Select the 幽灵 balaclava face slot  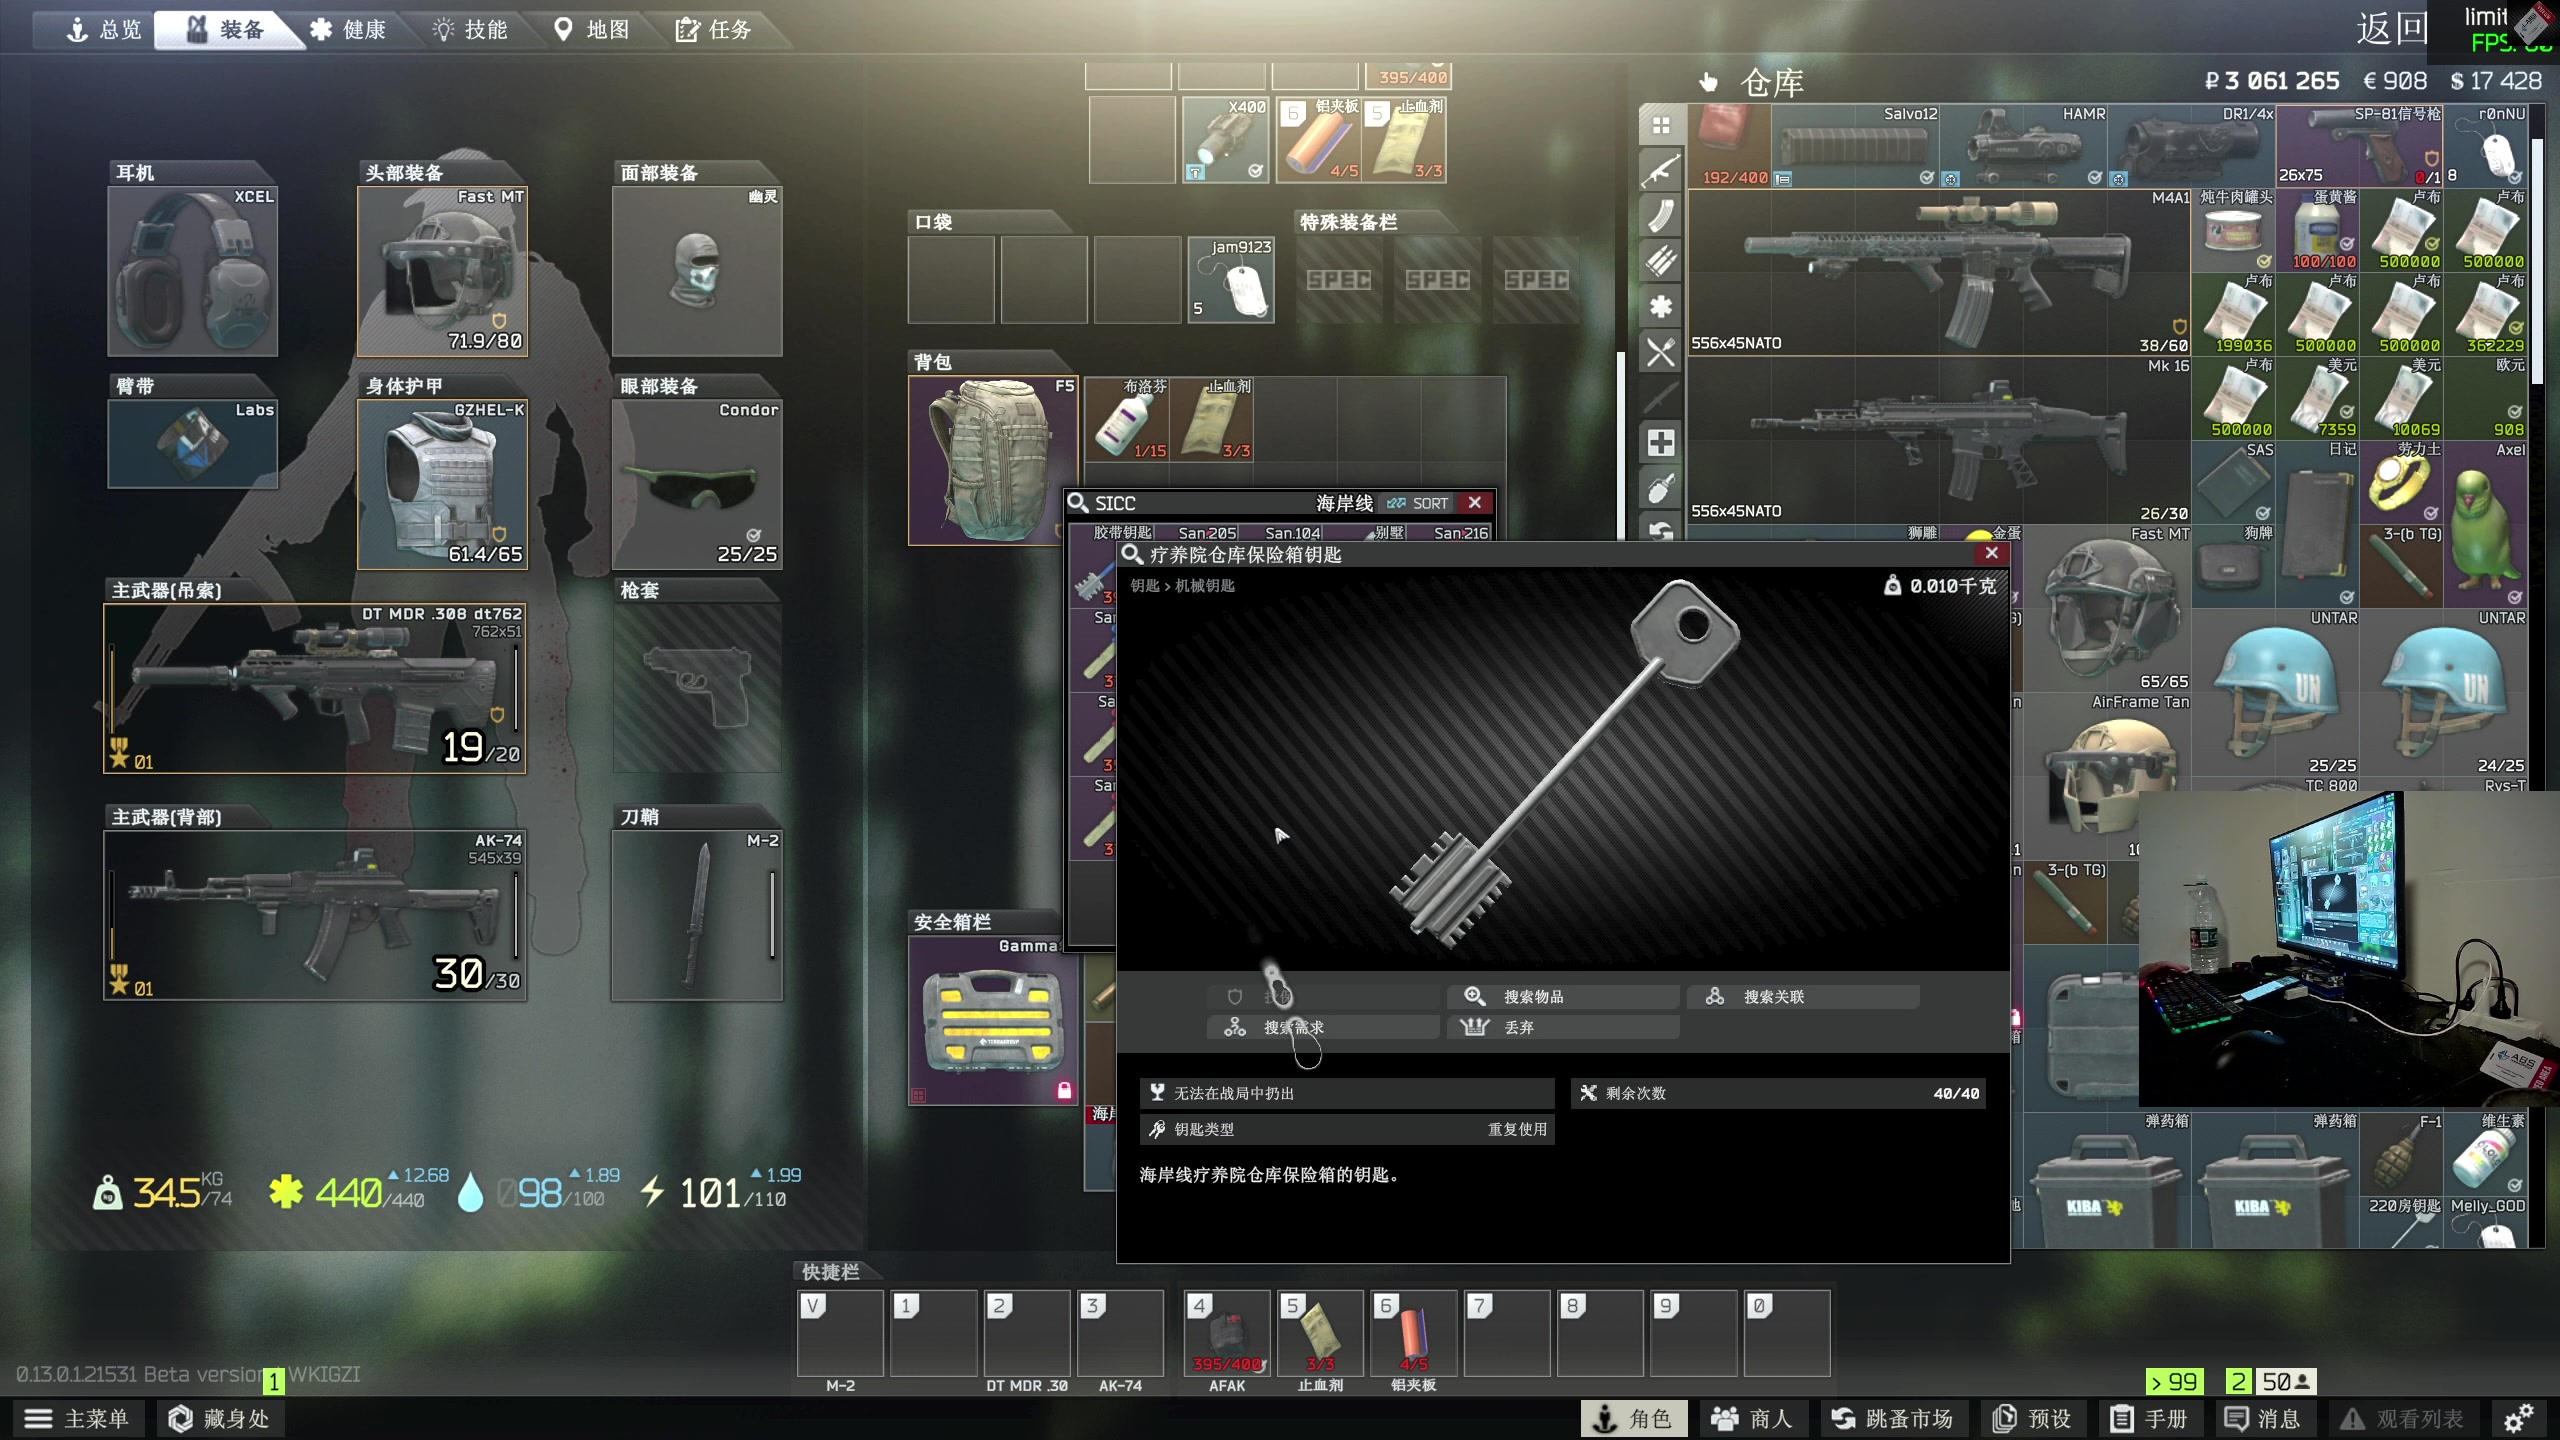697,271
